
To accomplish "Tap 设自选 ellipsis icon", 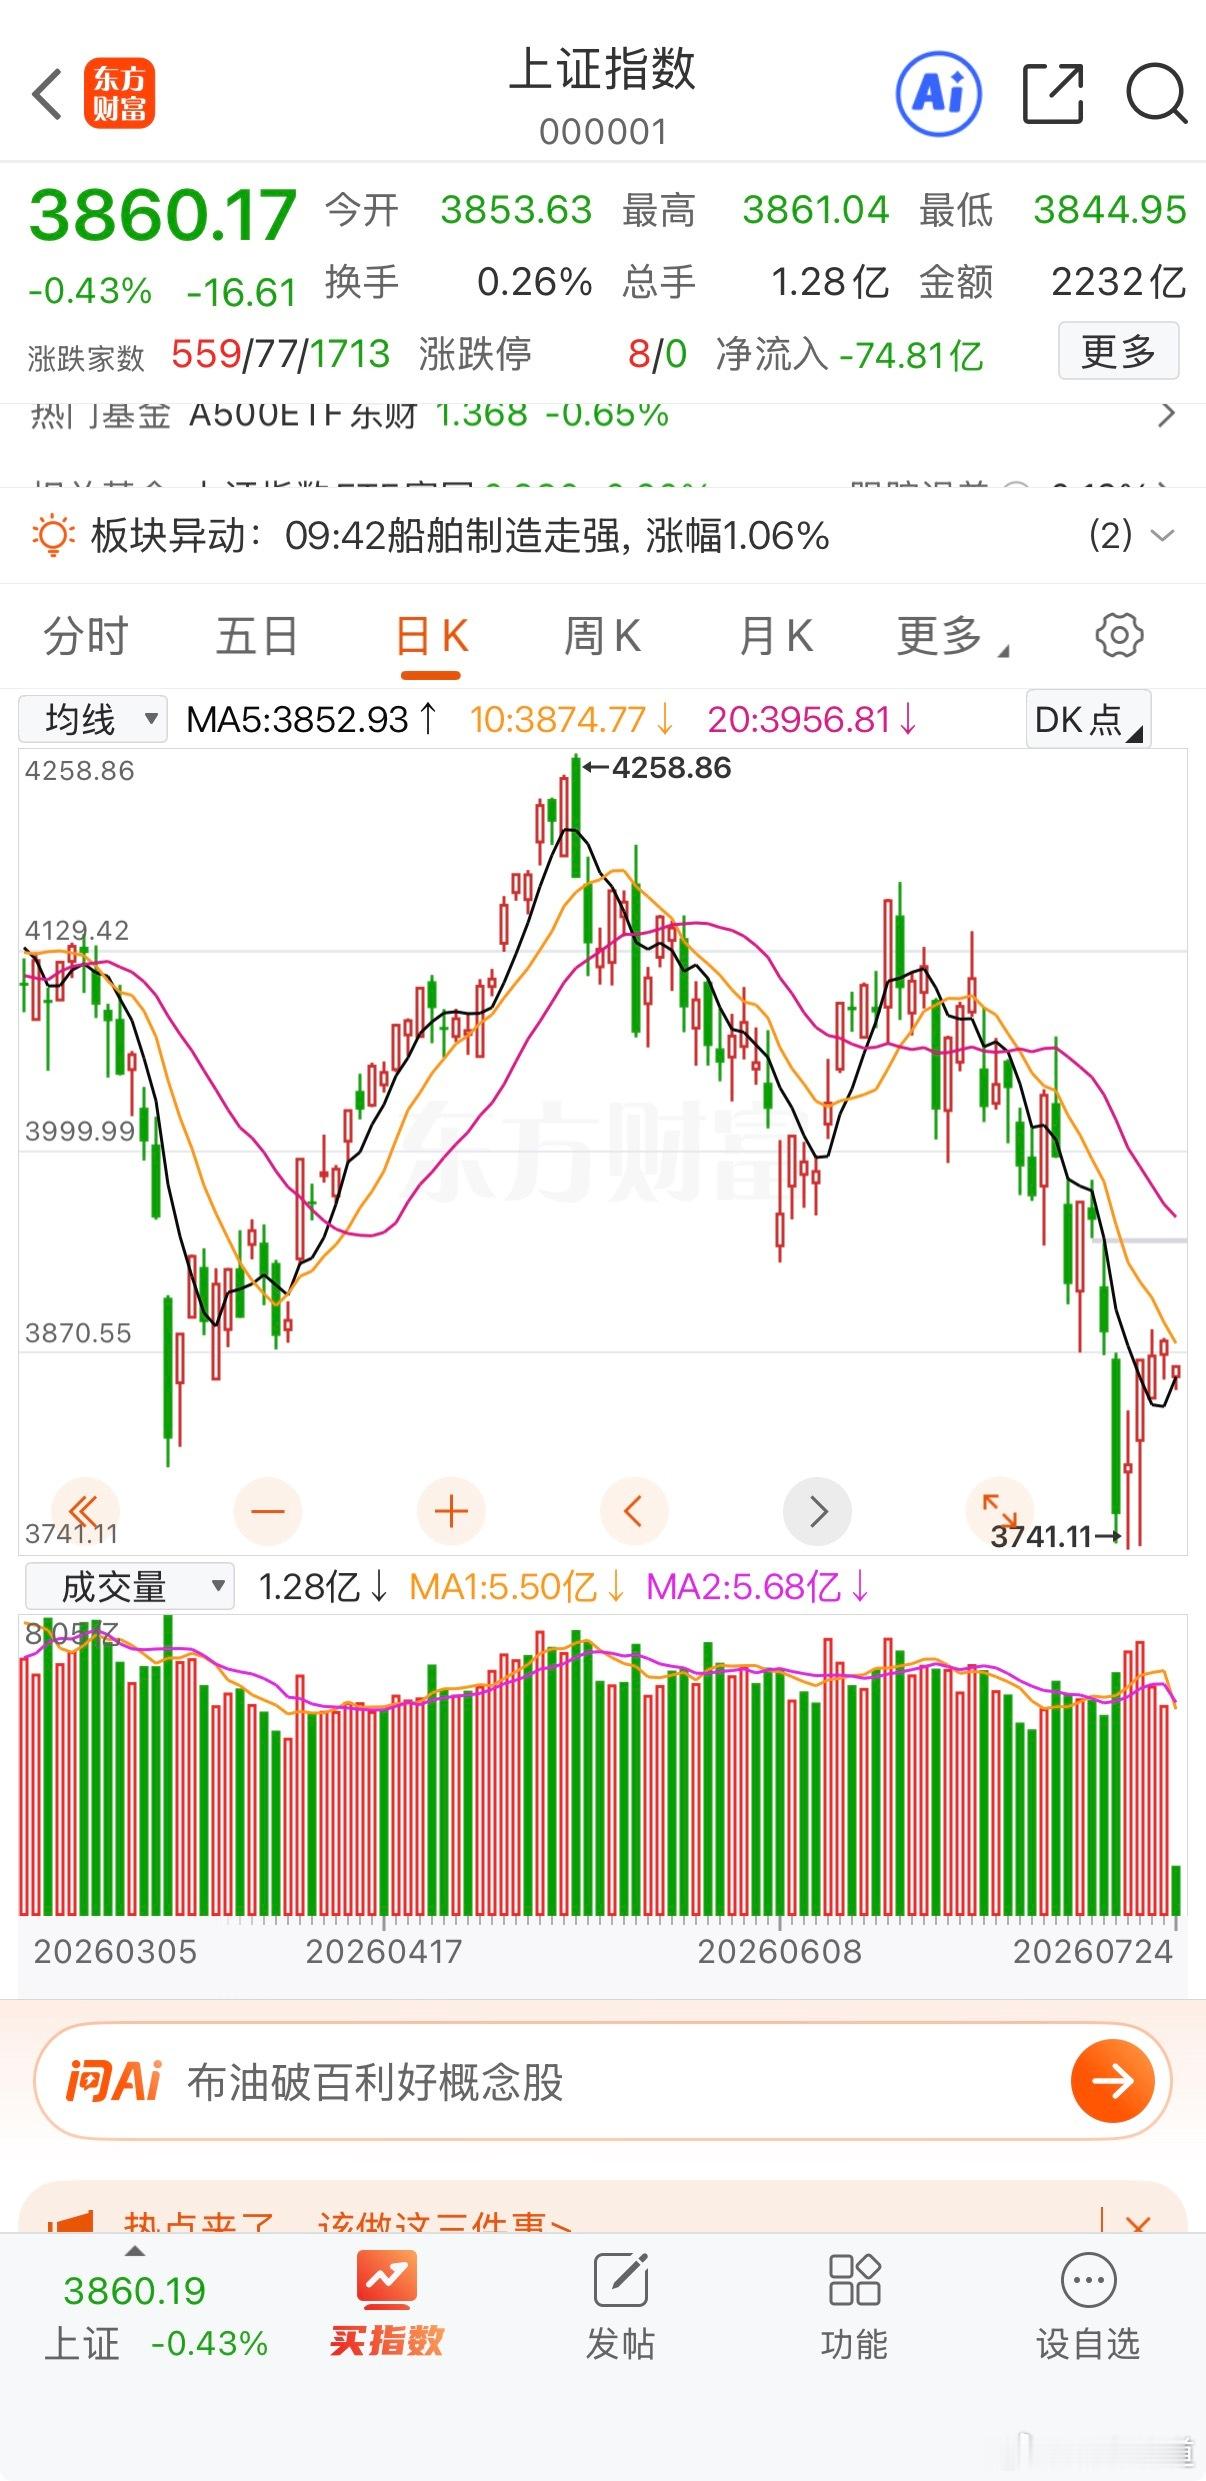I will pyautogui.click(x=1088, y=2280).
